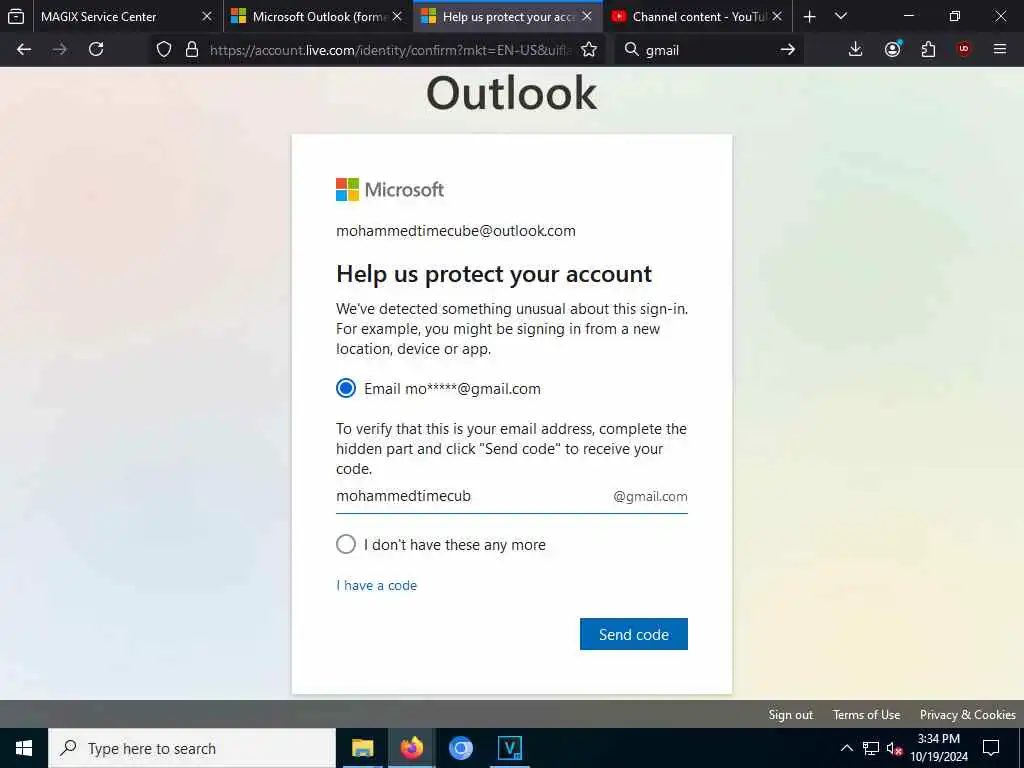Go back with the browser back arrow
This screenshot has height=768, width=1024.
pyautogui.click(x=24, y=49)
